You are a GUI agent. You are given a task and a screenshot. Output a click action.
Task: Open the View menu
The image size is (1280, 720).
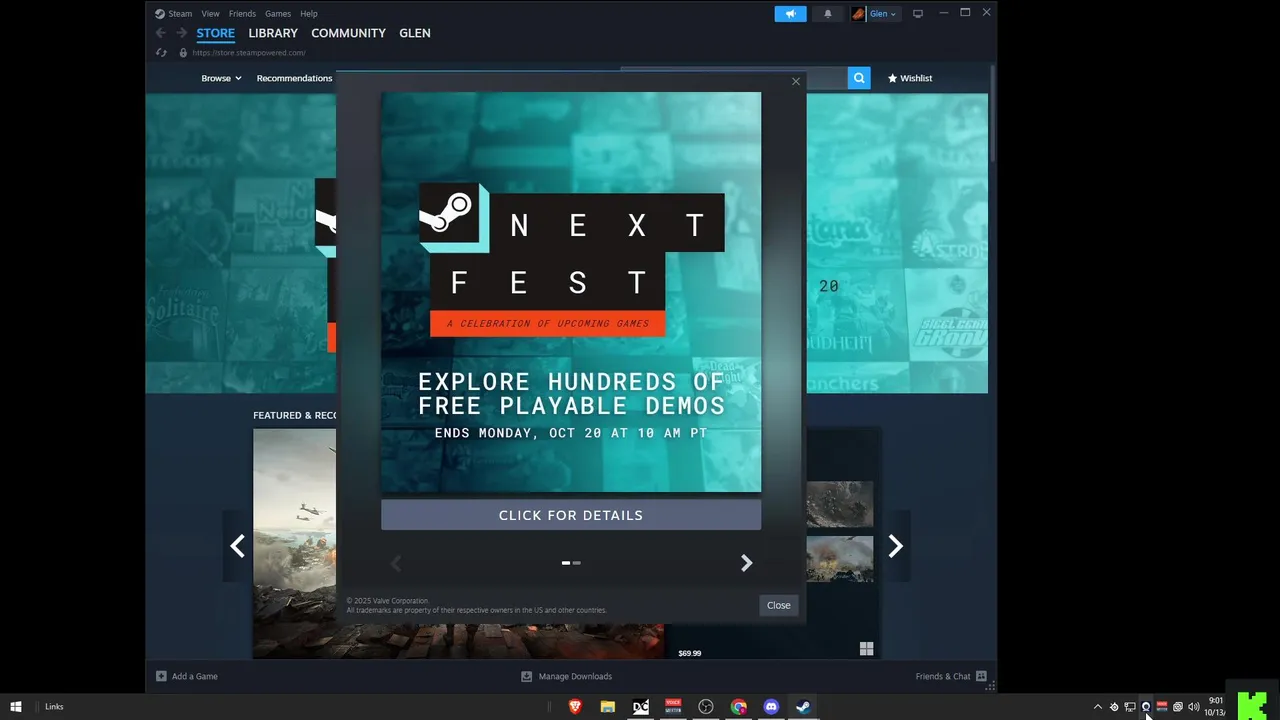point(210,14)
